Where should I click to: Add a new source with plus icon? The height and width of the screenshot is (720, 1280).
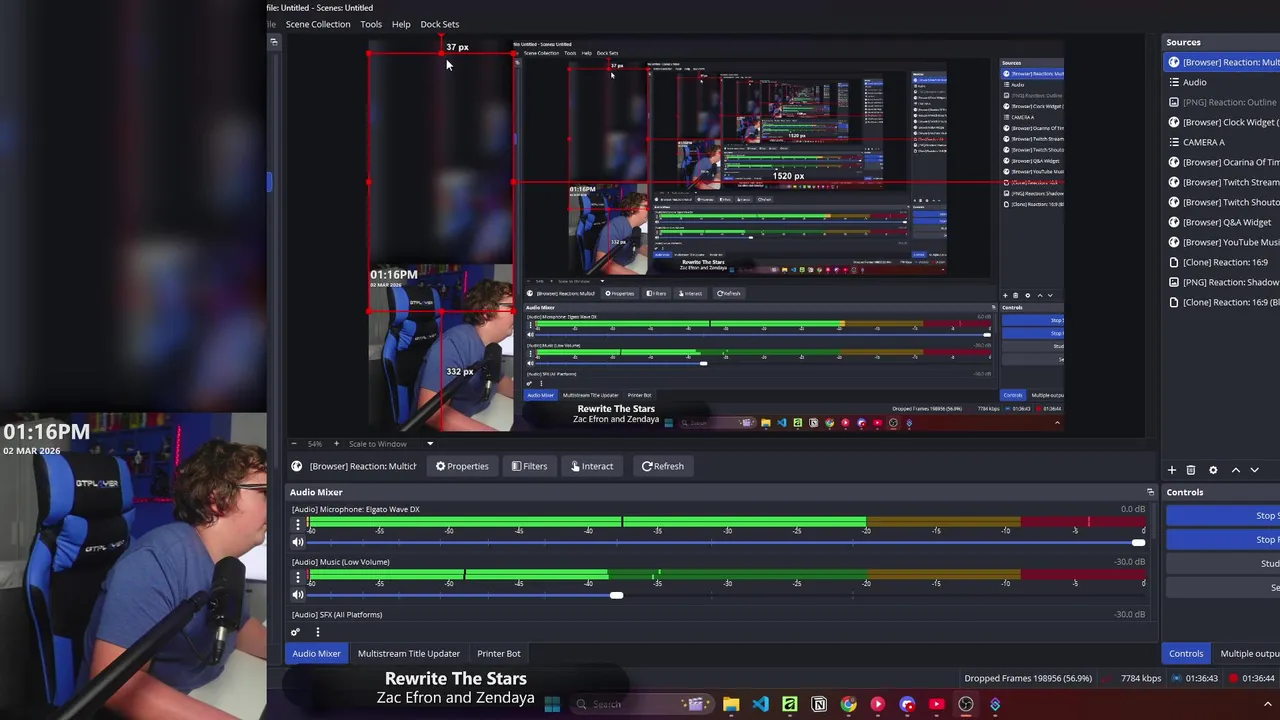[1172, 470]
